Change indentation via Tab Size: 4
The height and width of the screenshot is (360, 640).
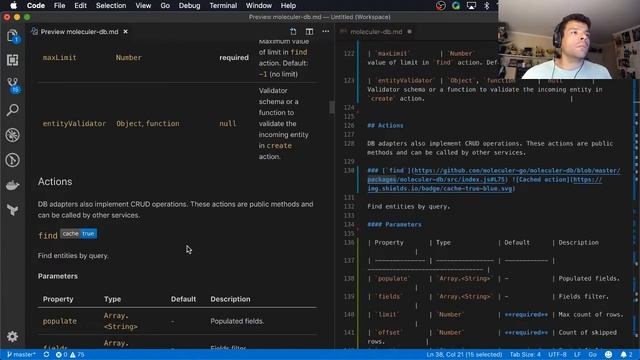[x=525, y=354]
